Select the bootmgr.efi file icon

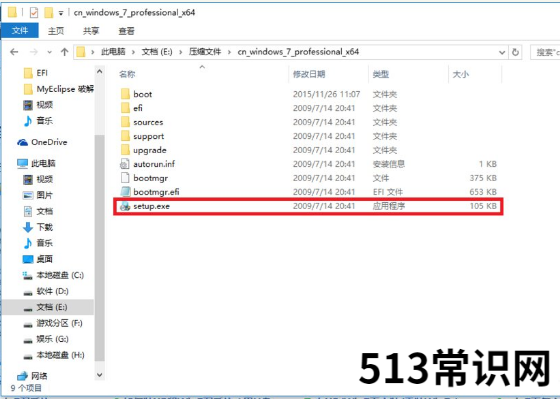click(125, 192)
